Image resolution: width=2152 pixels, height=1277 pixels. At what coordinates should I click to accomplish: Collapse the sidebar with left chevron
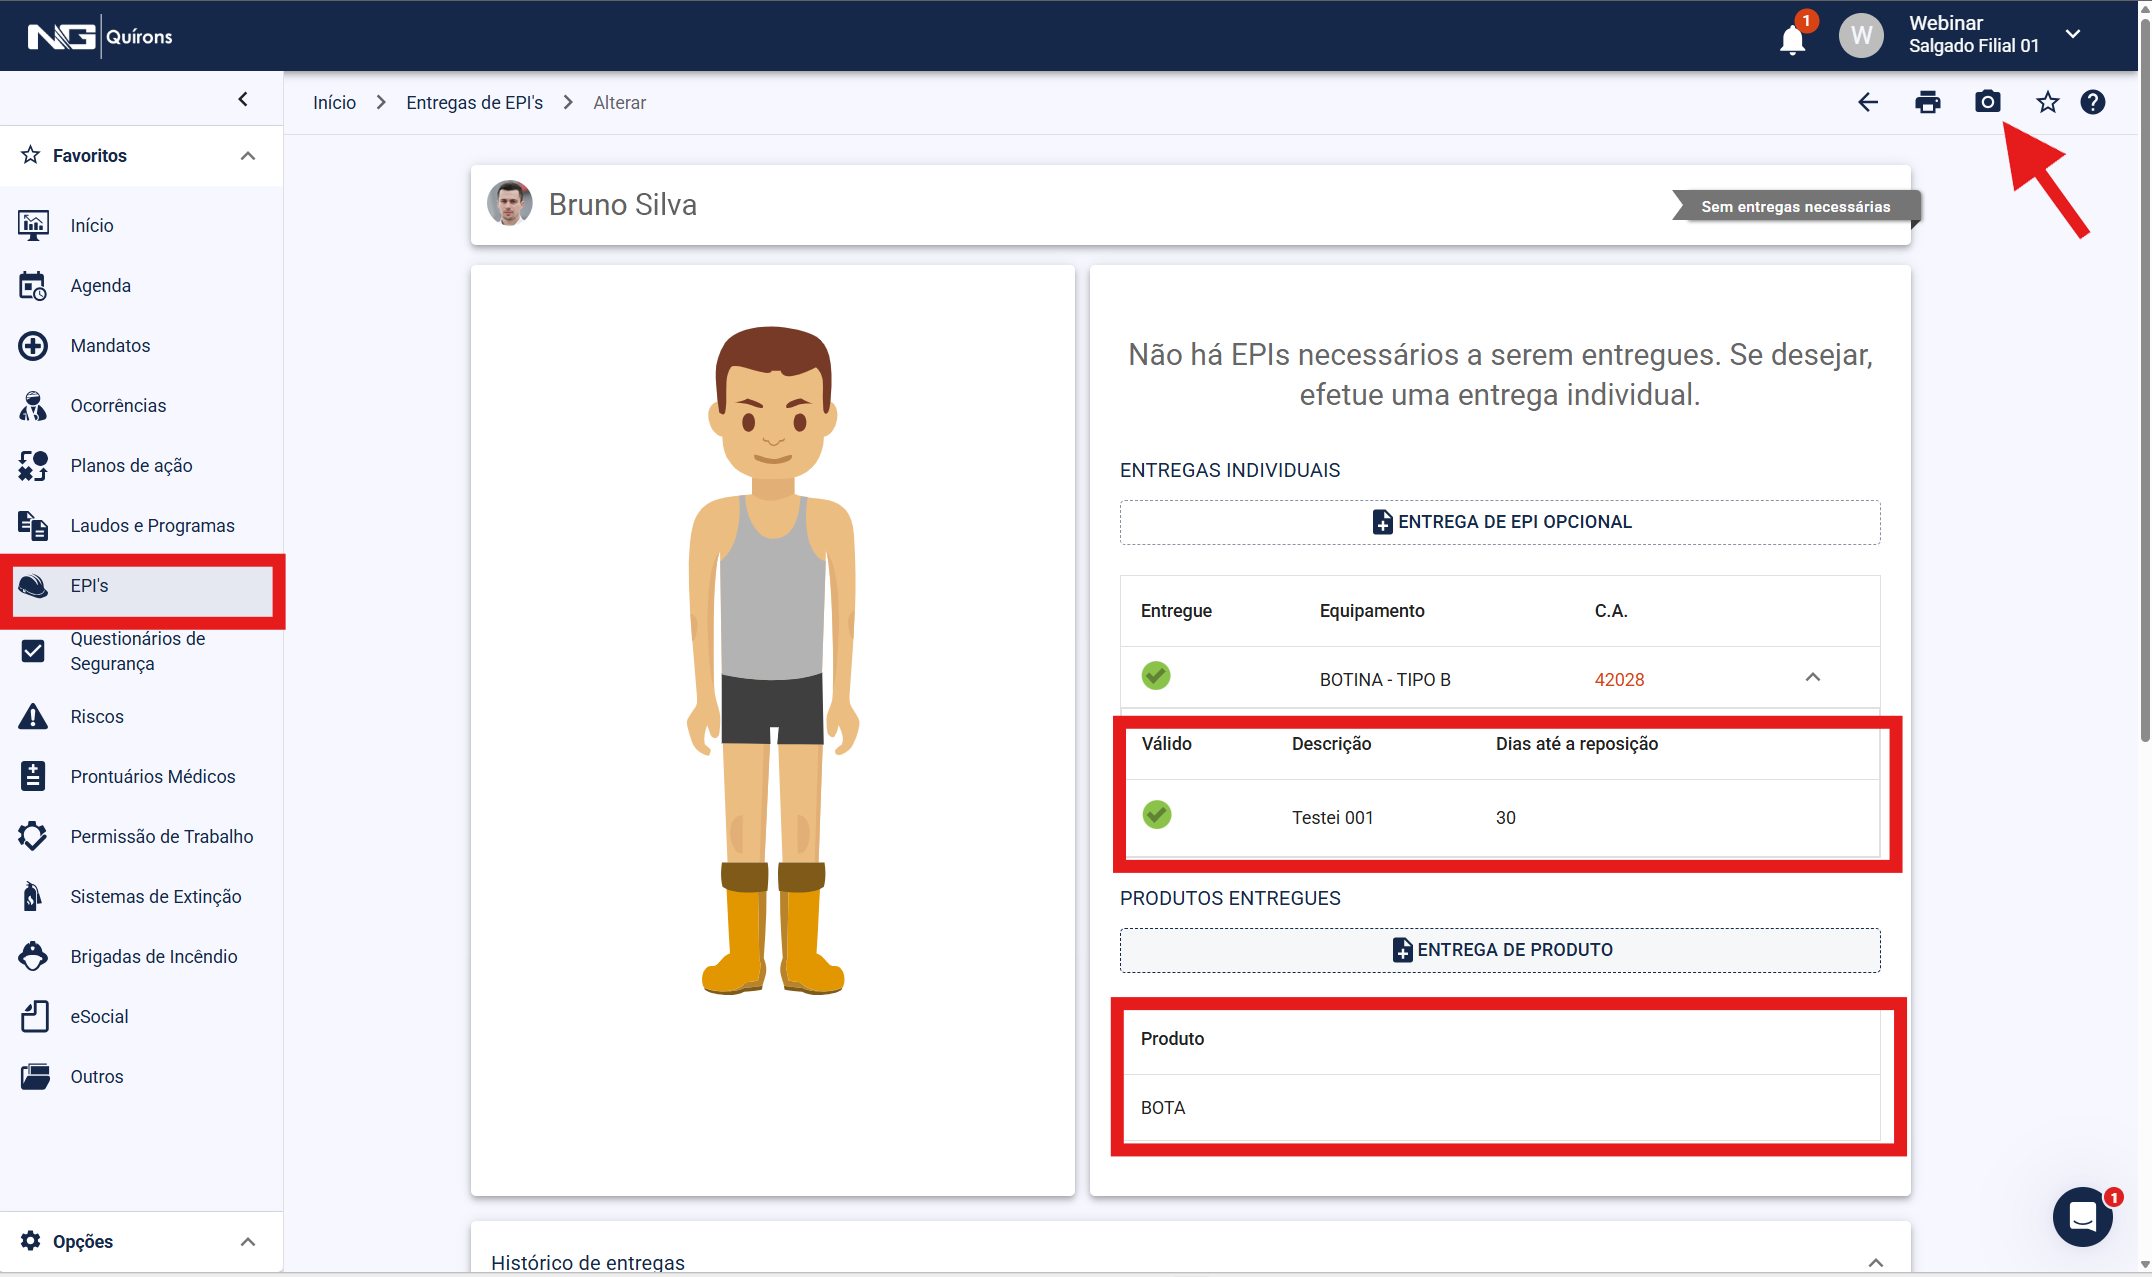click(x=243, y=99)
